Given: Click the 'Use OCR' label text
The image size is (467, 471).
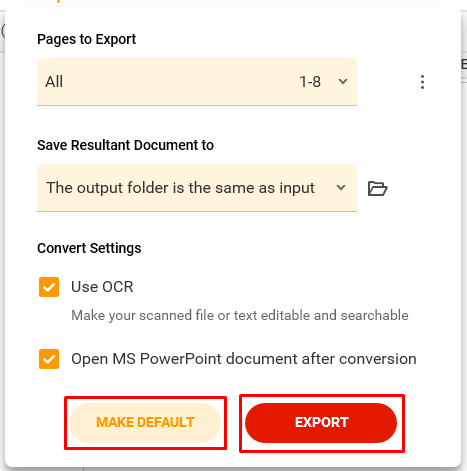Looking at the screenshot, I should [x=102, y=287].
